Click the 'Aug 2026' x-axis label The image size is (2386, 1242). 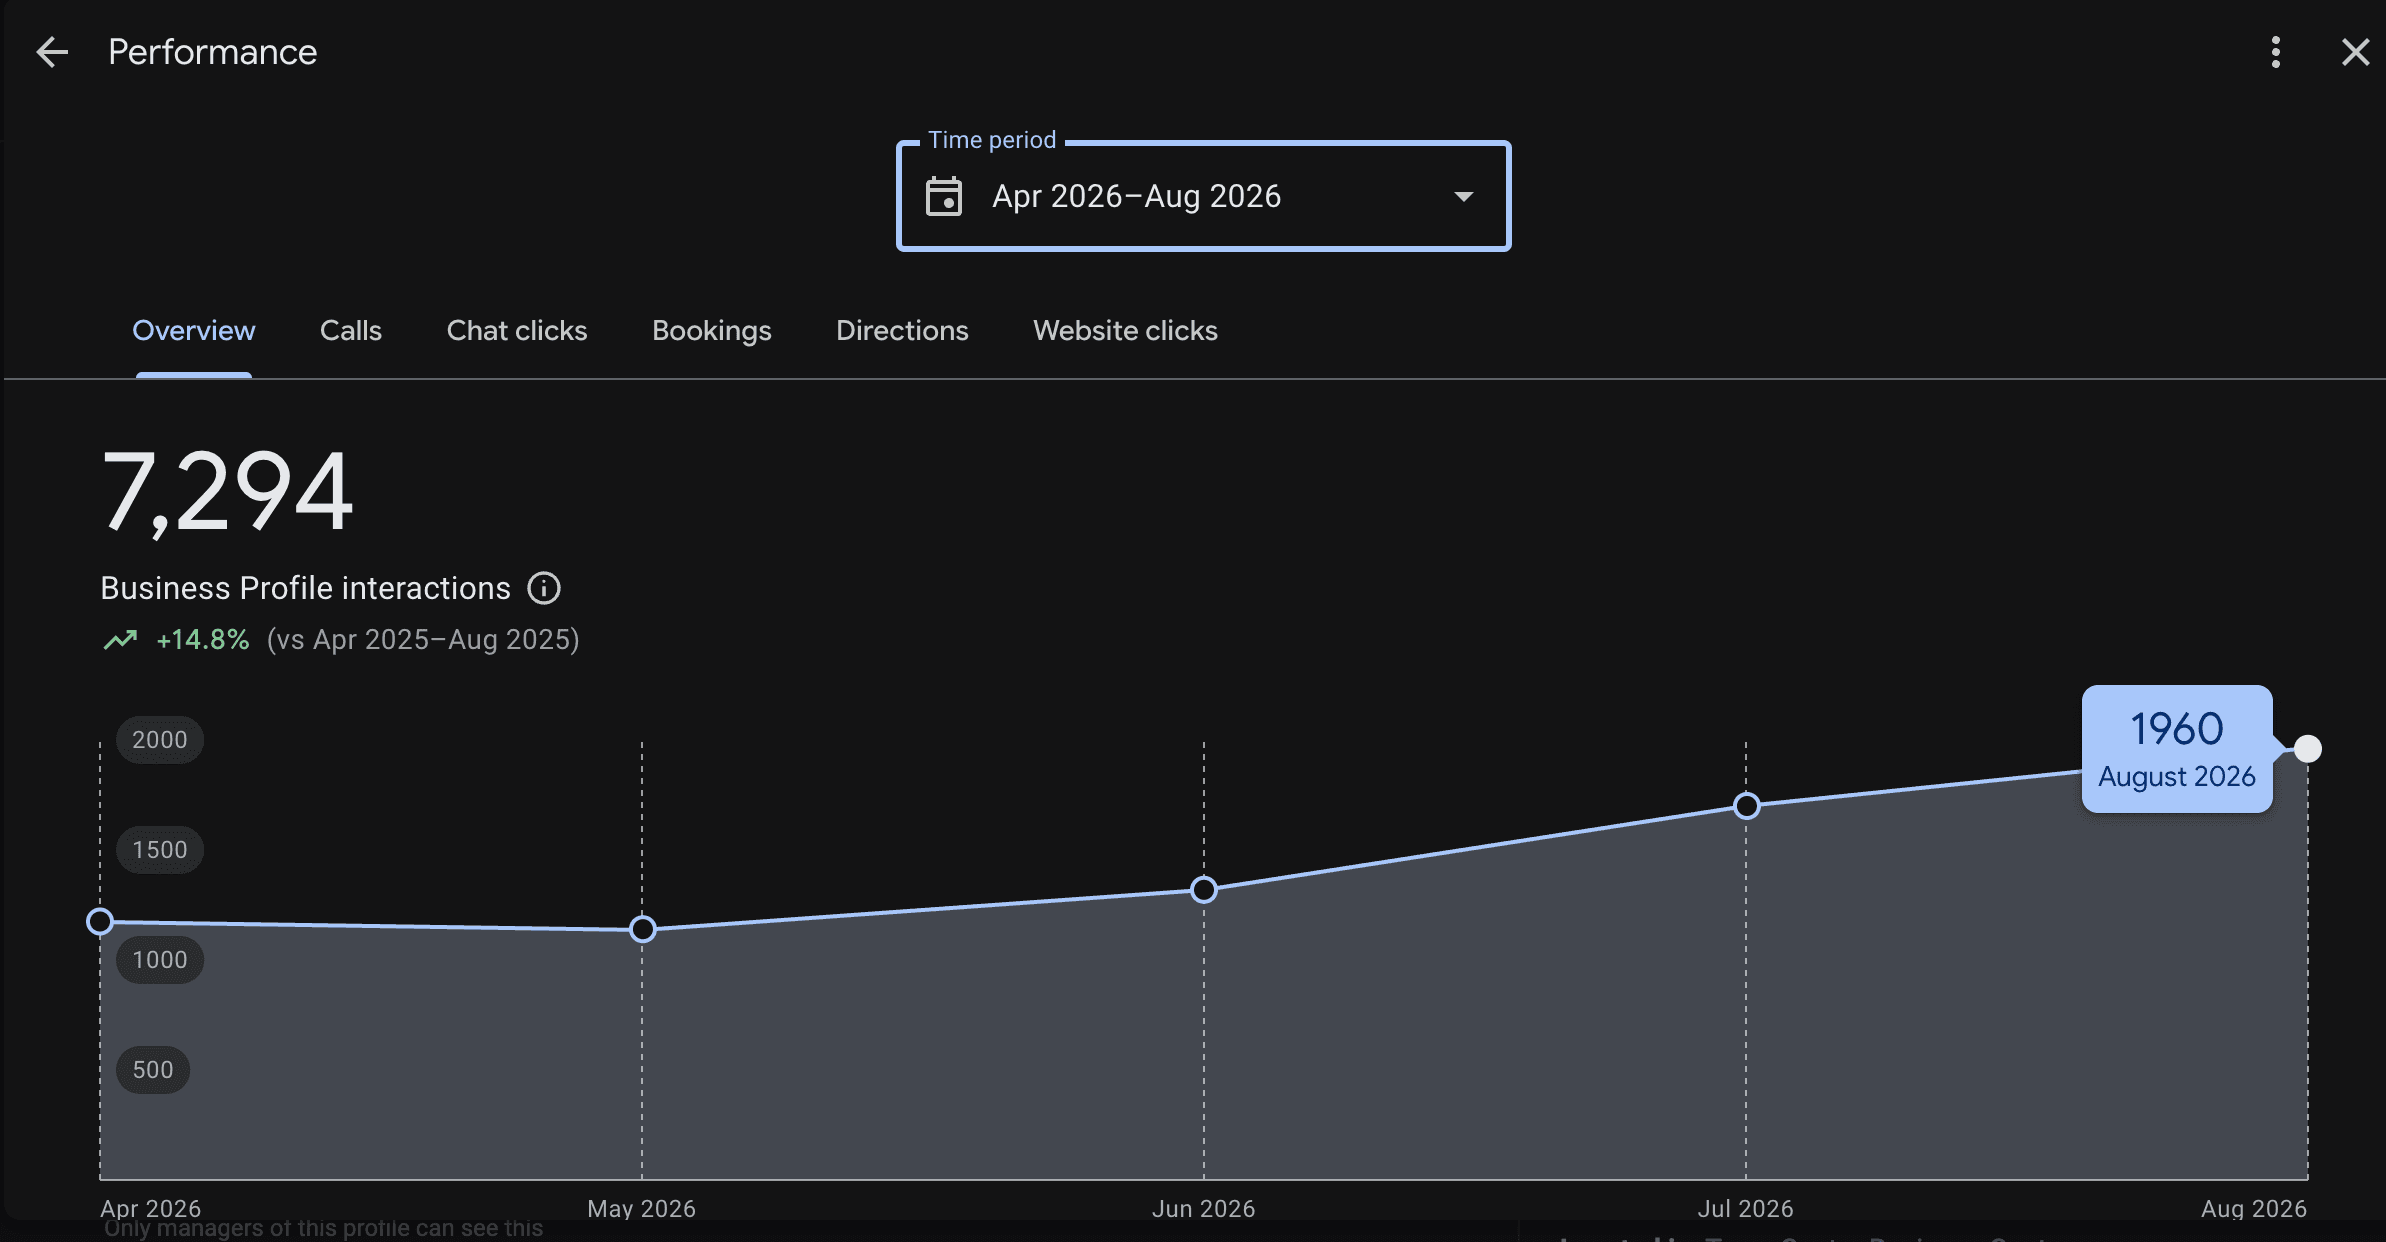pyautogui.click(x=2254, y=1208)
